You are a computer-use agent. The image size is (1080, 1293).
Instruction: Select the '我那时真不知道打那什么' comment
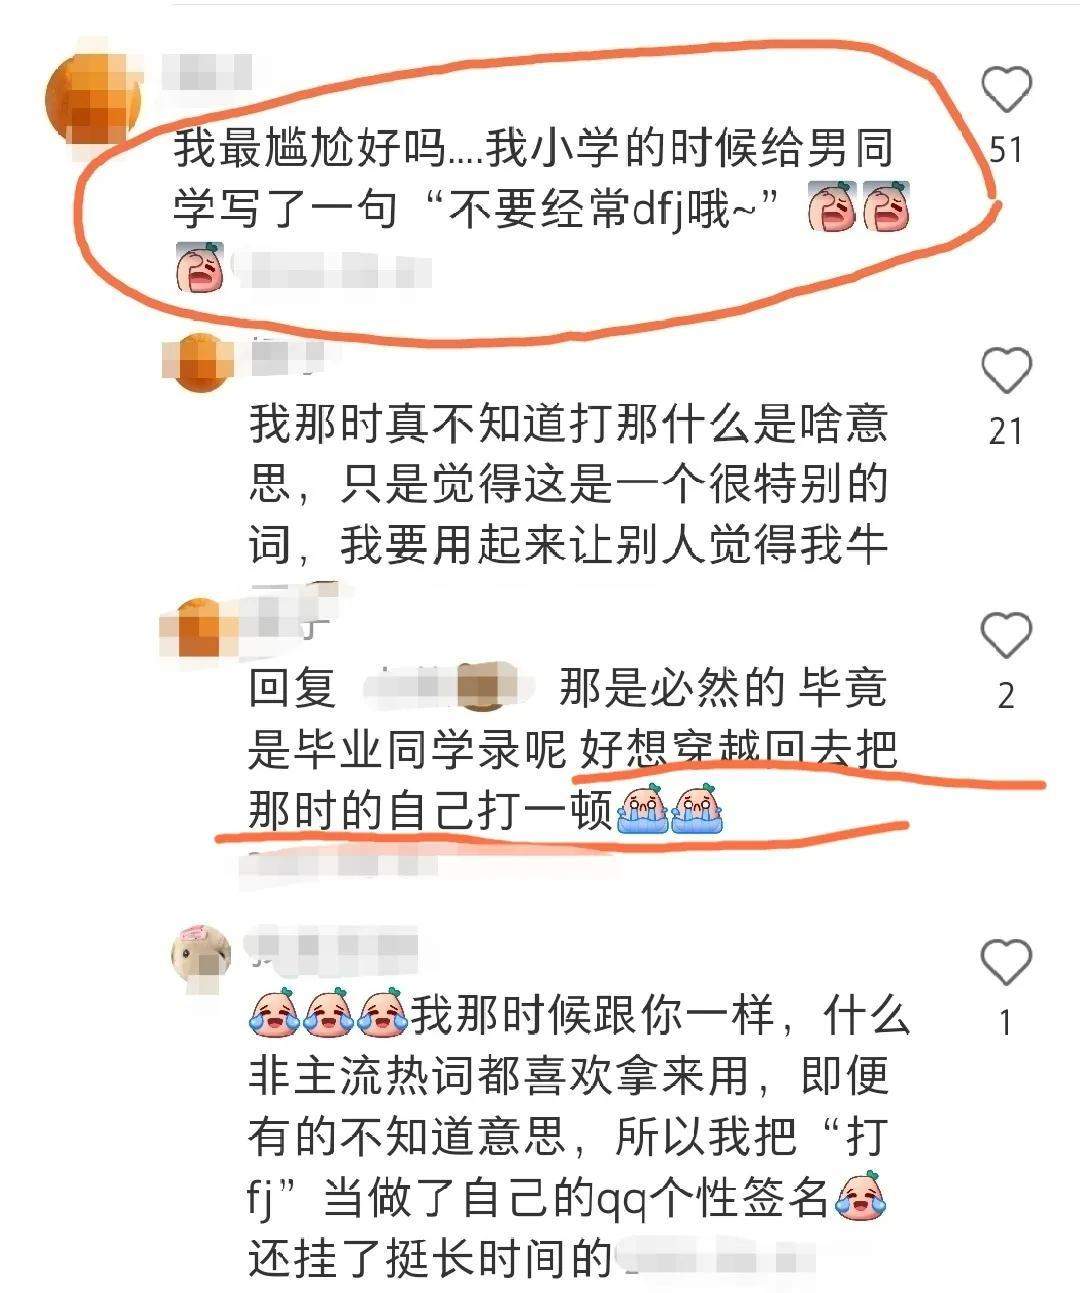[x=568, y=484]
